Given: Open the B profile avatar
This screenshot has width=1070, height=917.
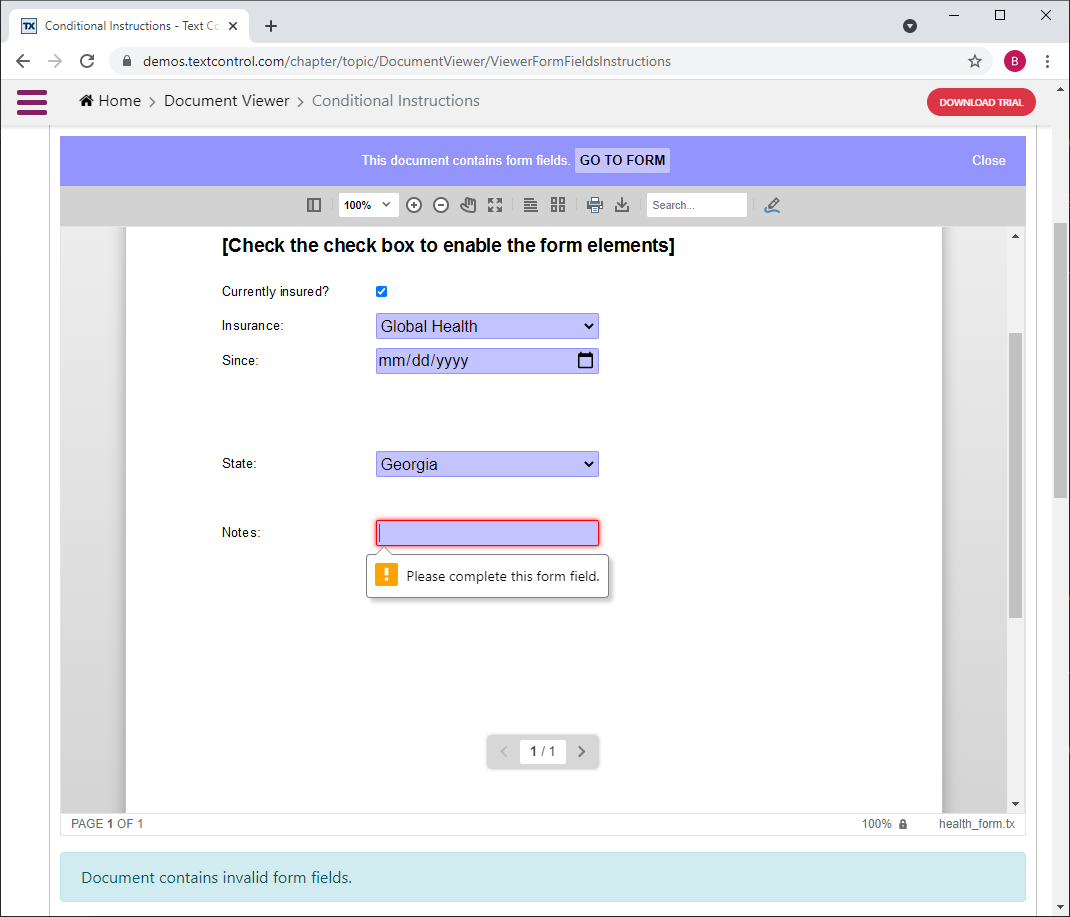Looking at the screenshot, I should pyautogui.click(x=1015, y=61).
